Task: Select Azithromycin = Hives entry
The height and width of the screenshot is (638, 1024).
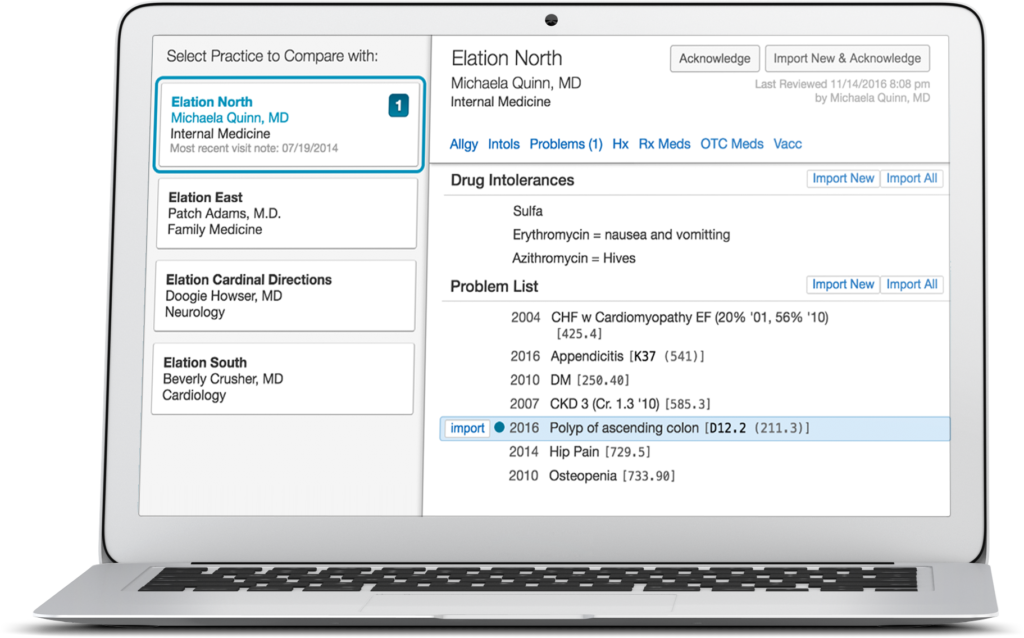Action: pos(573,258)
